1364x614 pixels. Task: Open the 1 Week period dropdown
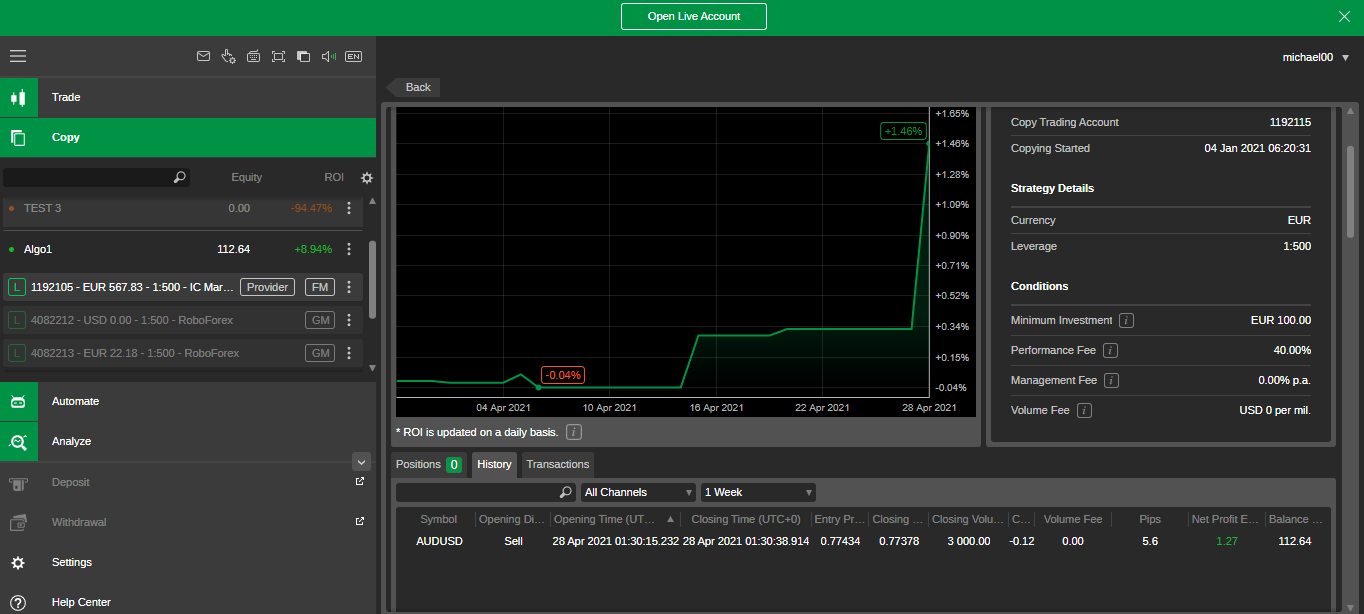758,492
